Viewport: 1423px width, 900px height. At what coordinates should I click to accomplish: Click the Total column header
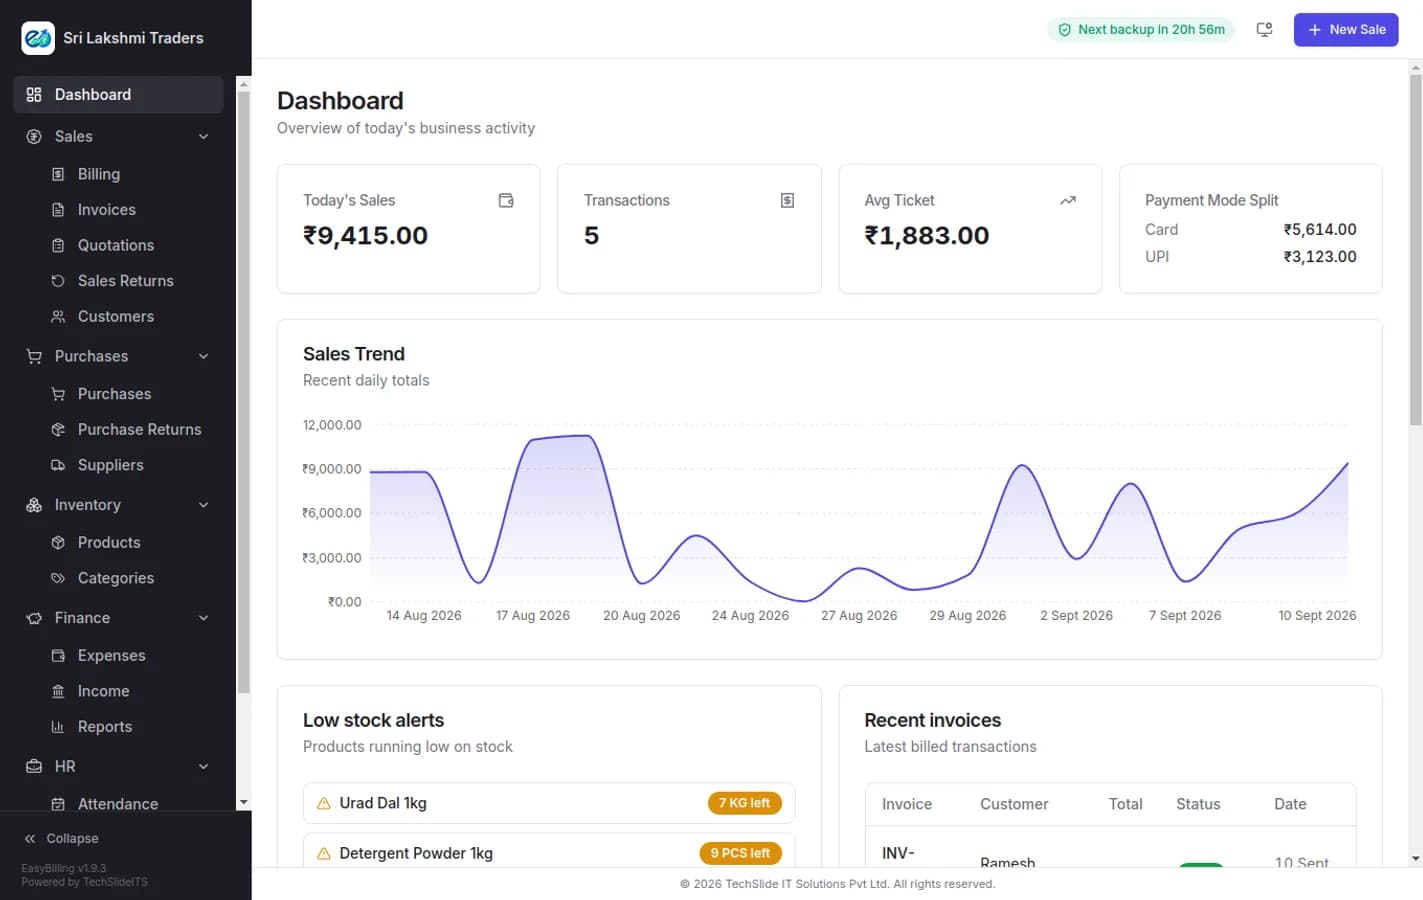pyautogui.click(x=1125, y=804)
